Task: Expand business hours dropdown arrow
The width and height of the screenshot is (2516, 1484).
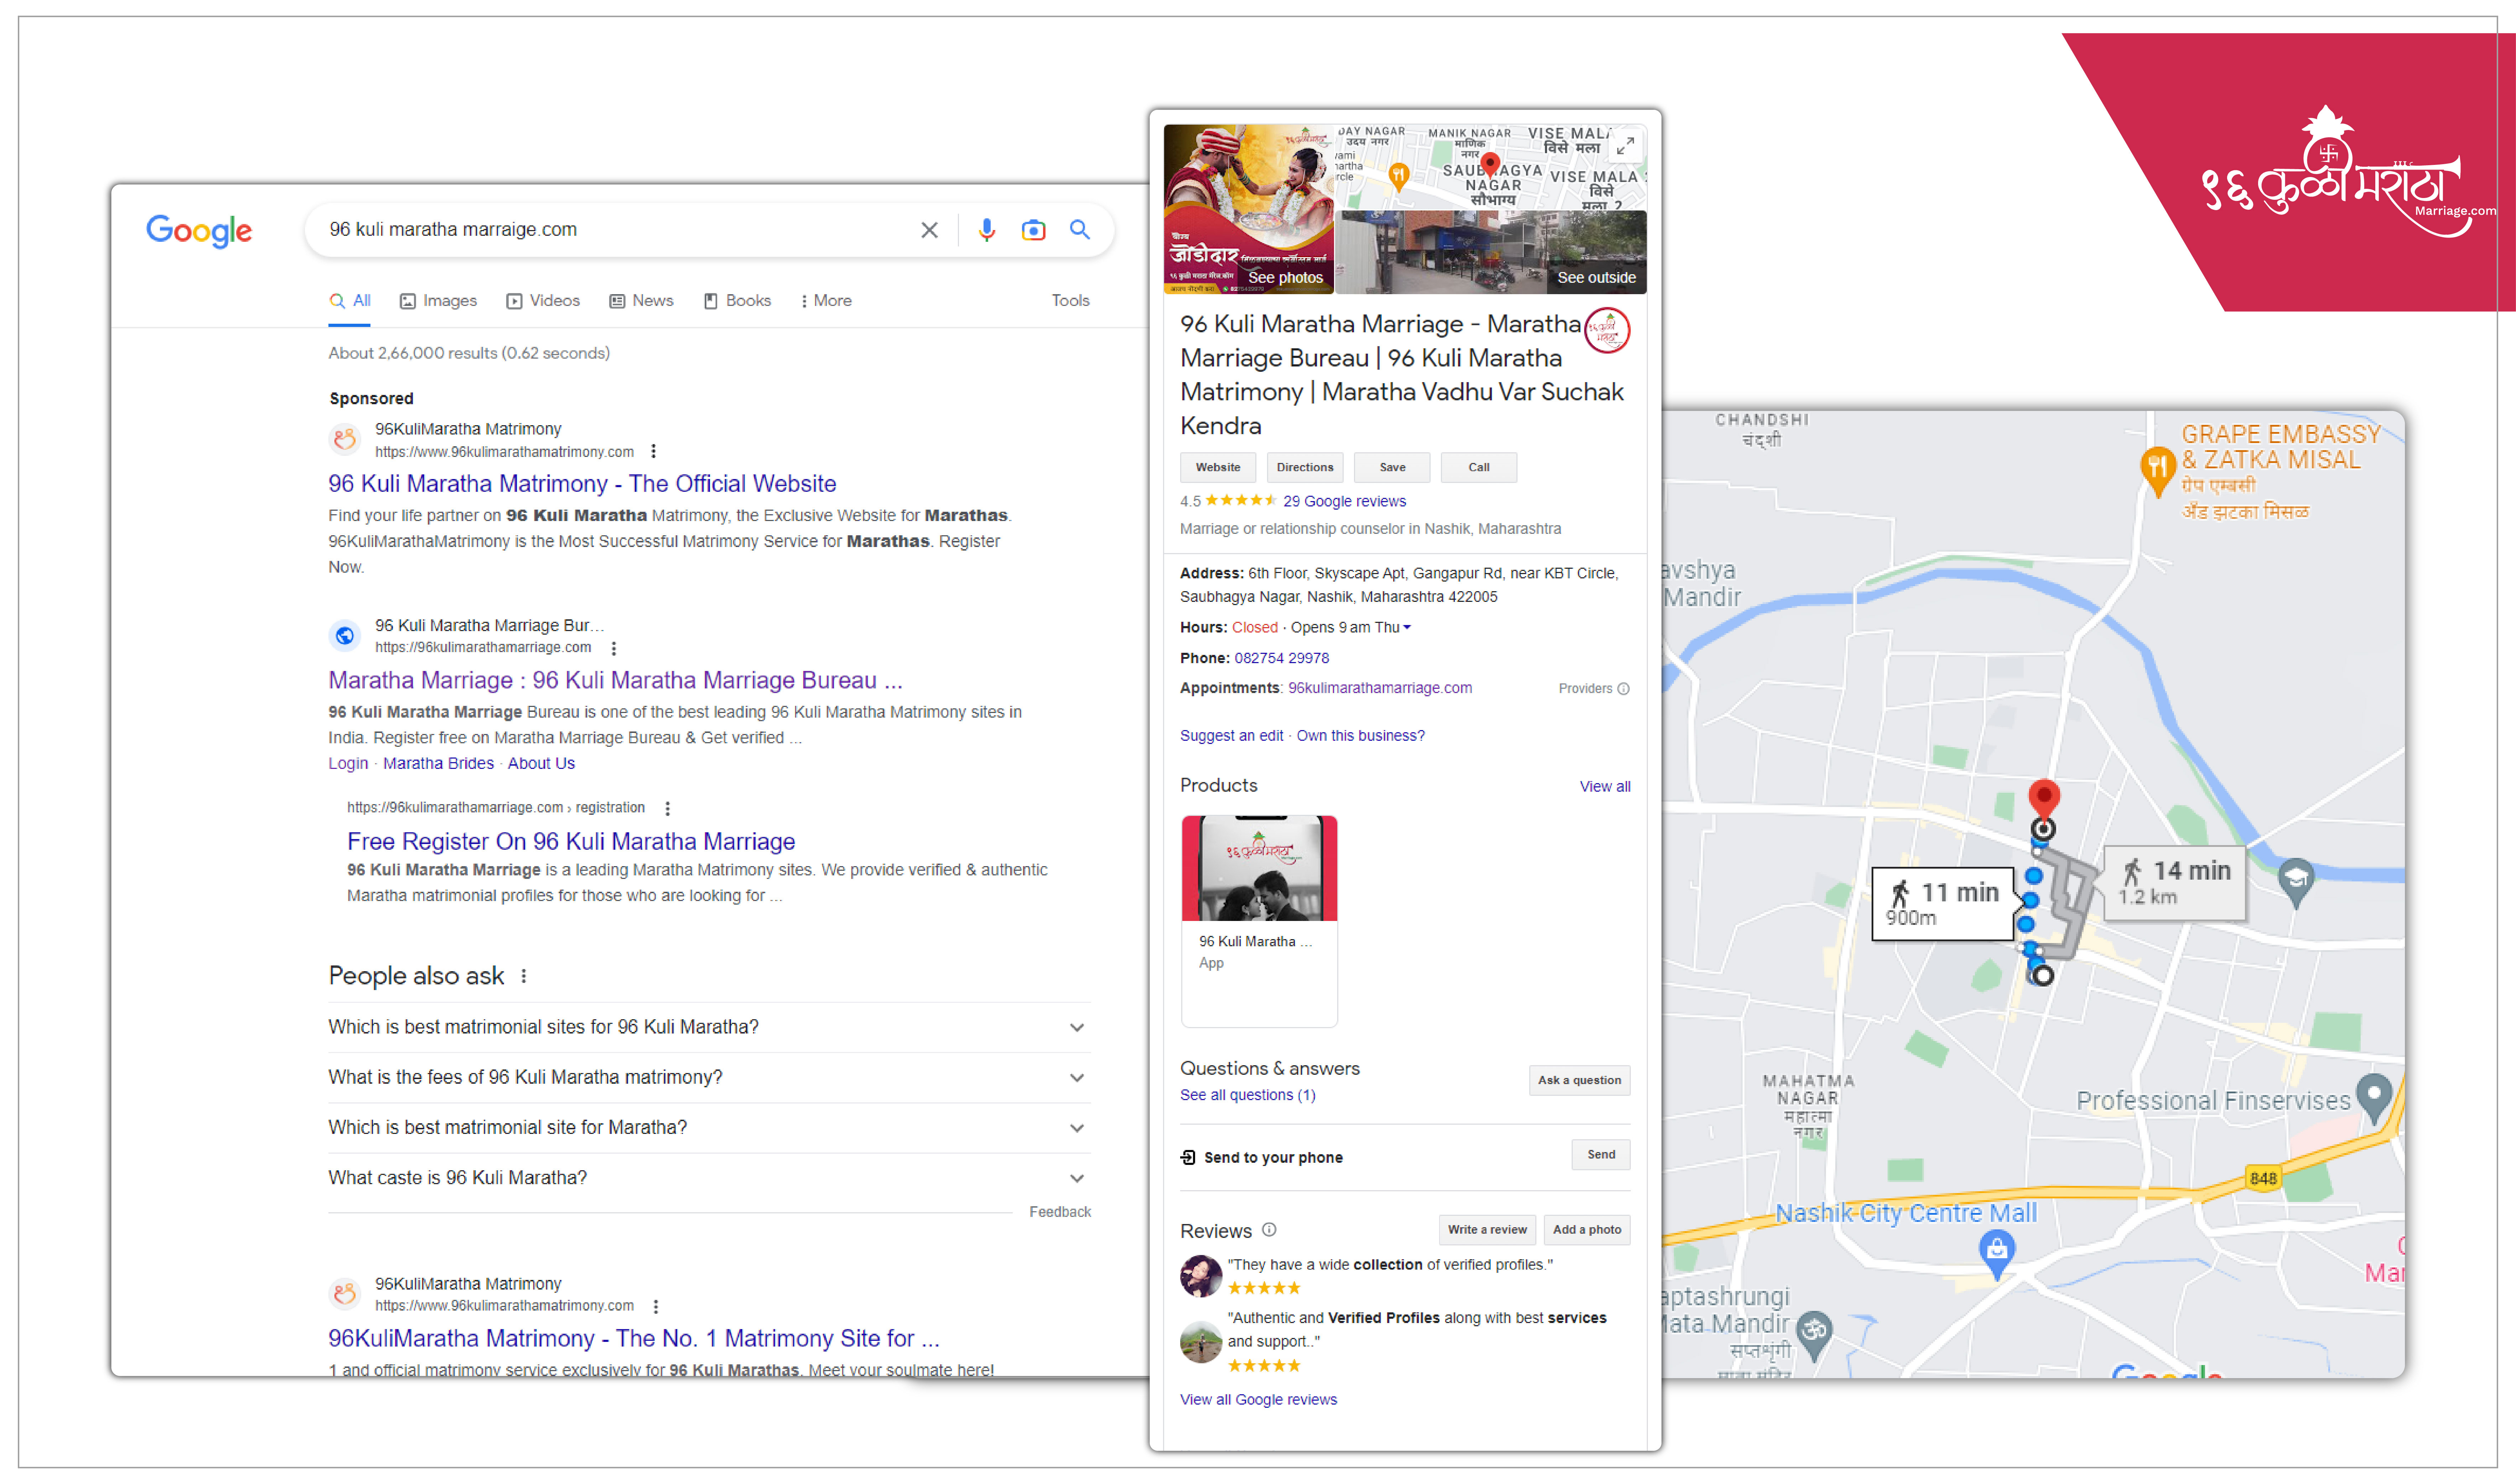Action: coord(1407,628)
